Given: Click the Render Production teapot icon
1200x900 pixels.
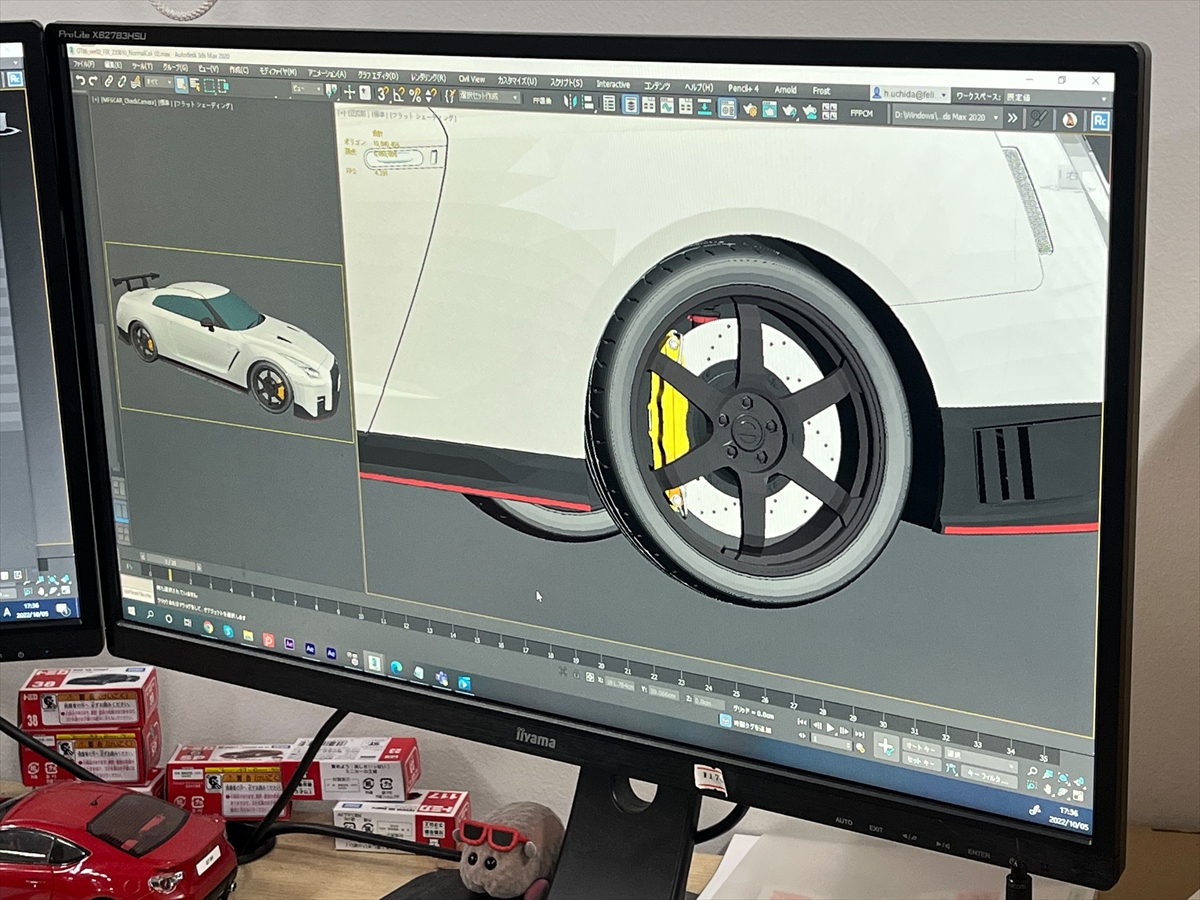Looking at the screenshot, I should (x=789, y=110).
